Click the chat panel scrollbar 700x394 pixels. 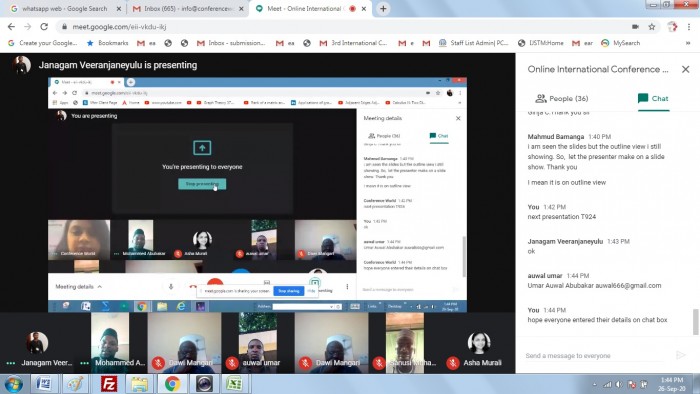696,321
